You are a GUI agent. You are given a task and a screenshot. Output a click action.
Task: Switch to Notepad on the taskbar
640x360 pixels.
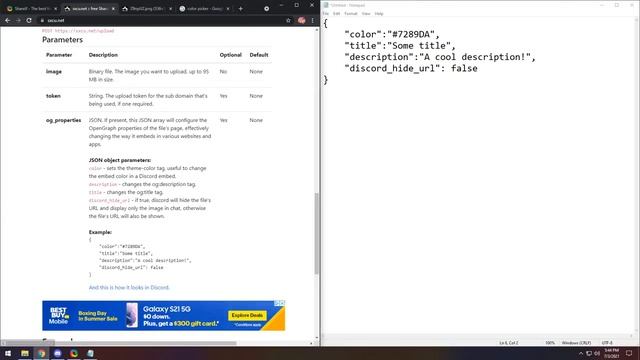(x=90, y=353)
